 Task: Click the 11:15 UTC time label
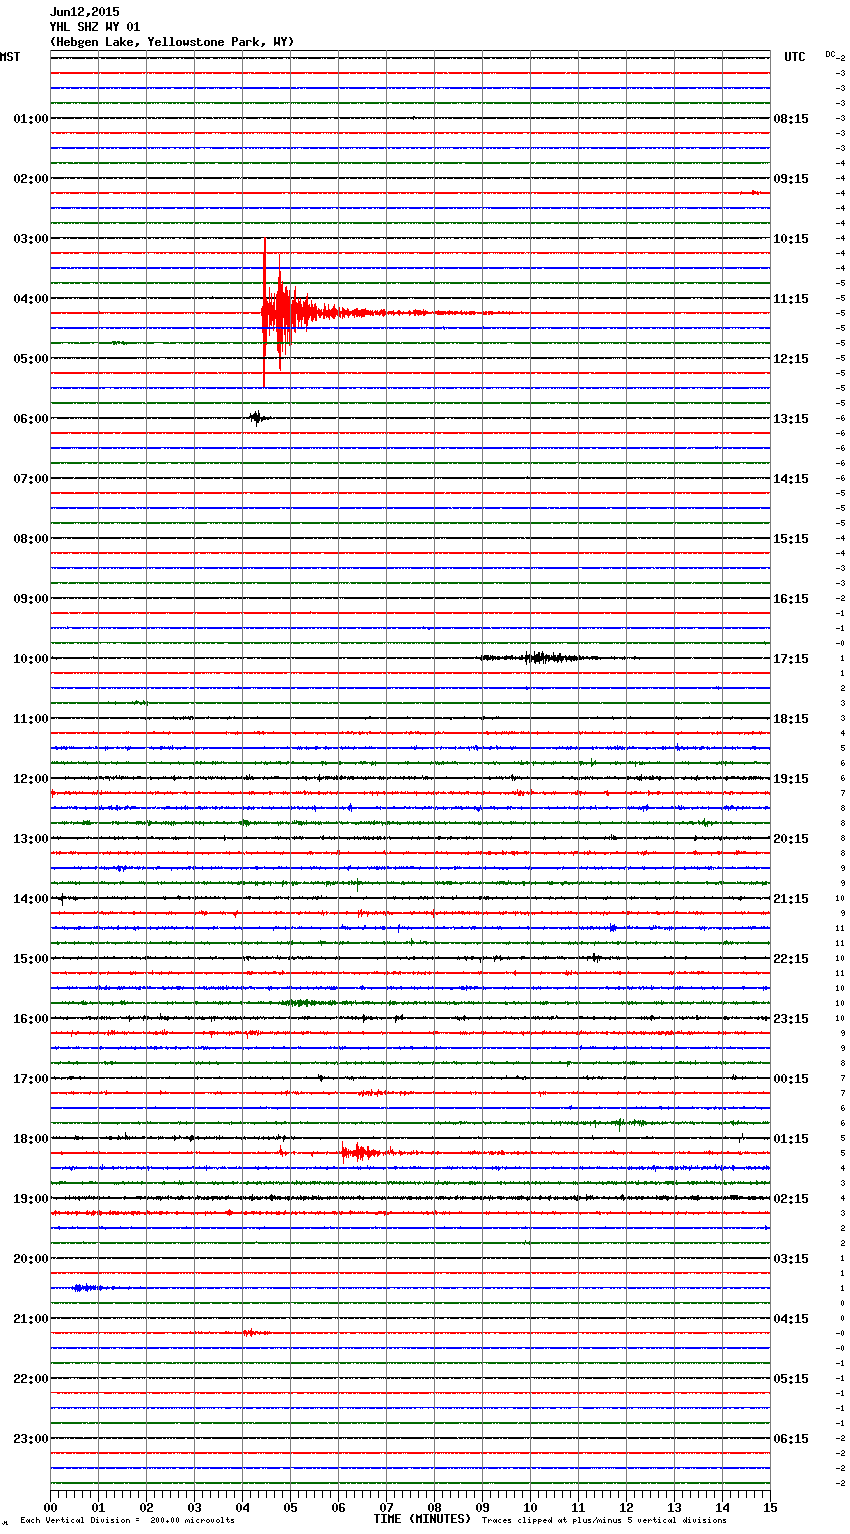coord(791,299)
